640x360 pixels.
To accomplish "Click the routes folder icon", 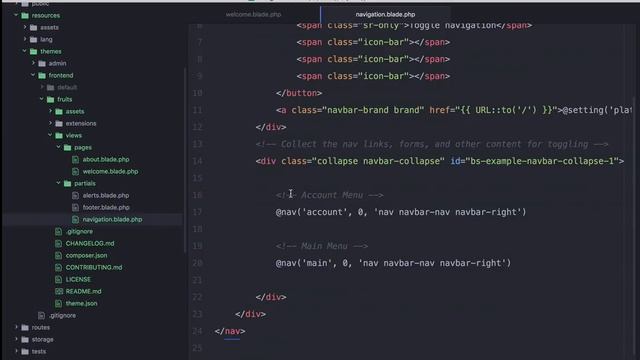I will pos(25,327).
